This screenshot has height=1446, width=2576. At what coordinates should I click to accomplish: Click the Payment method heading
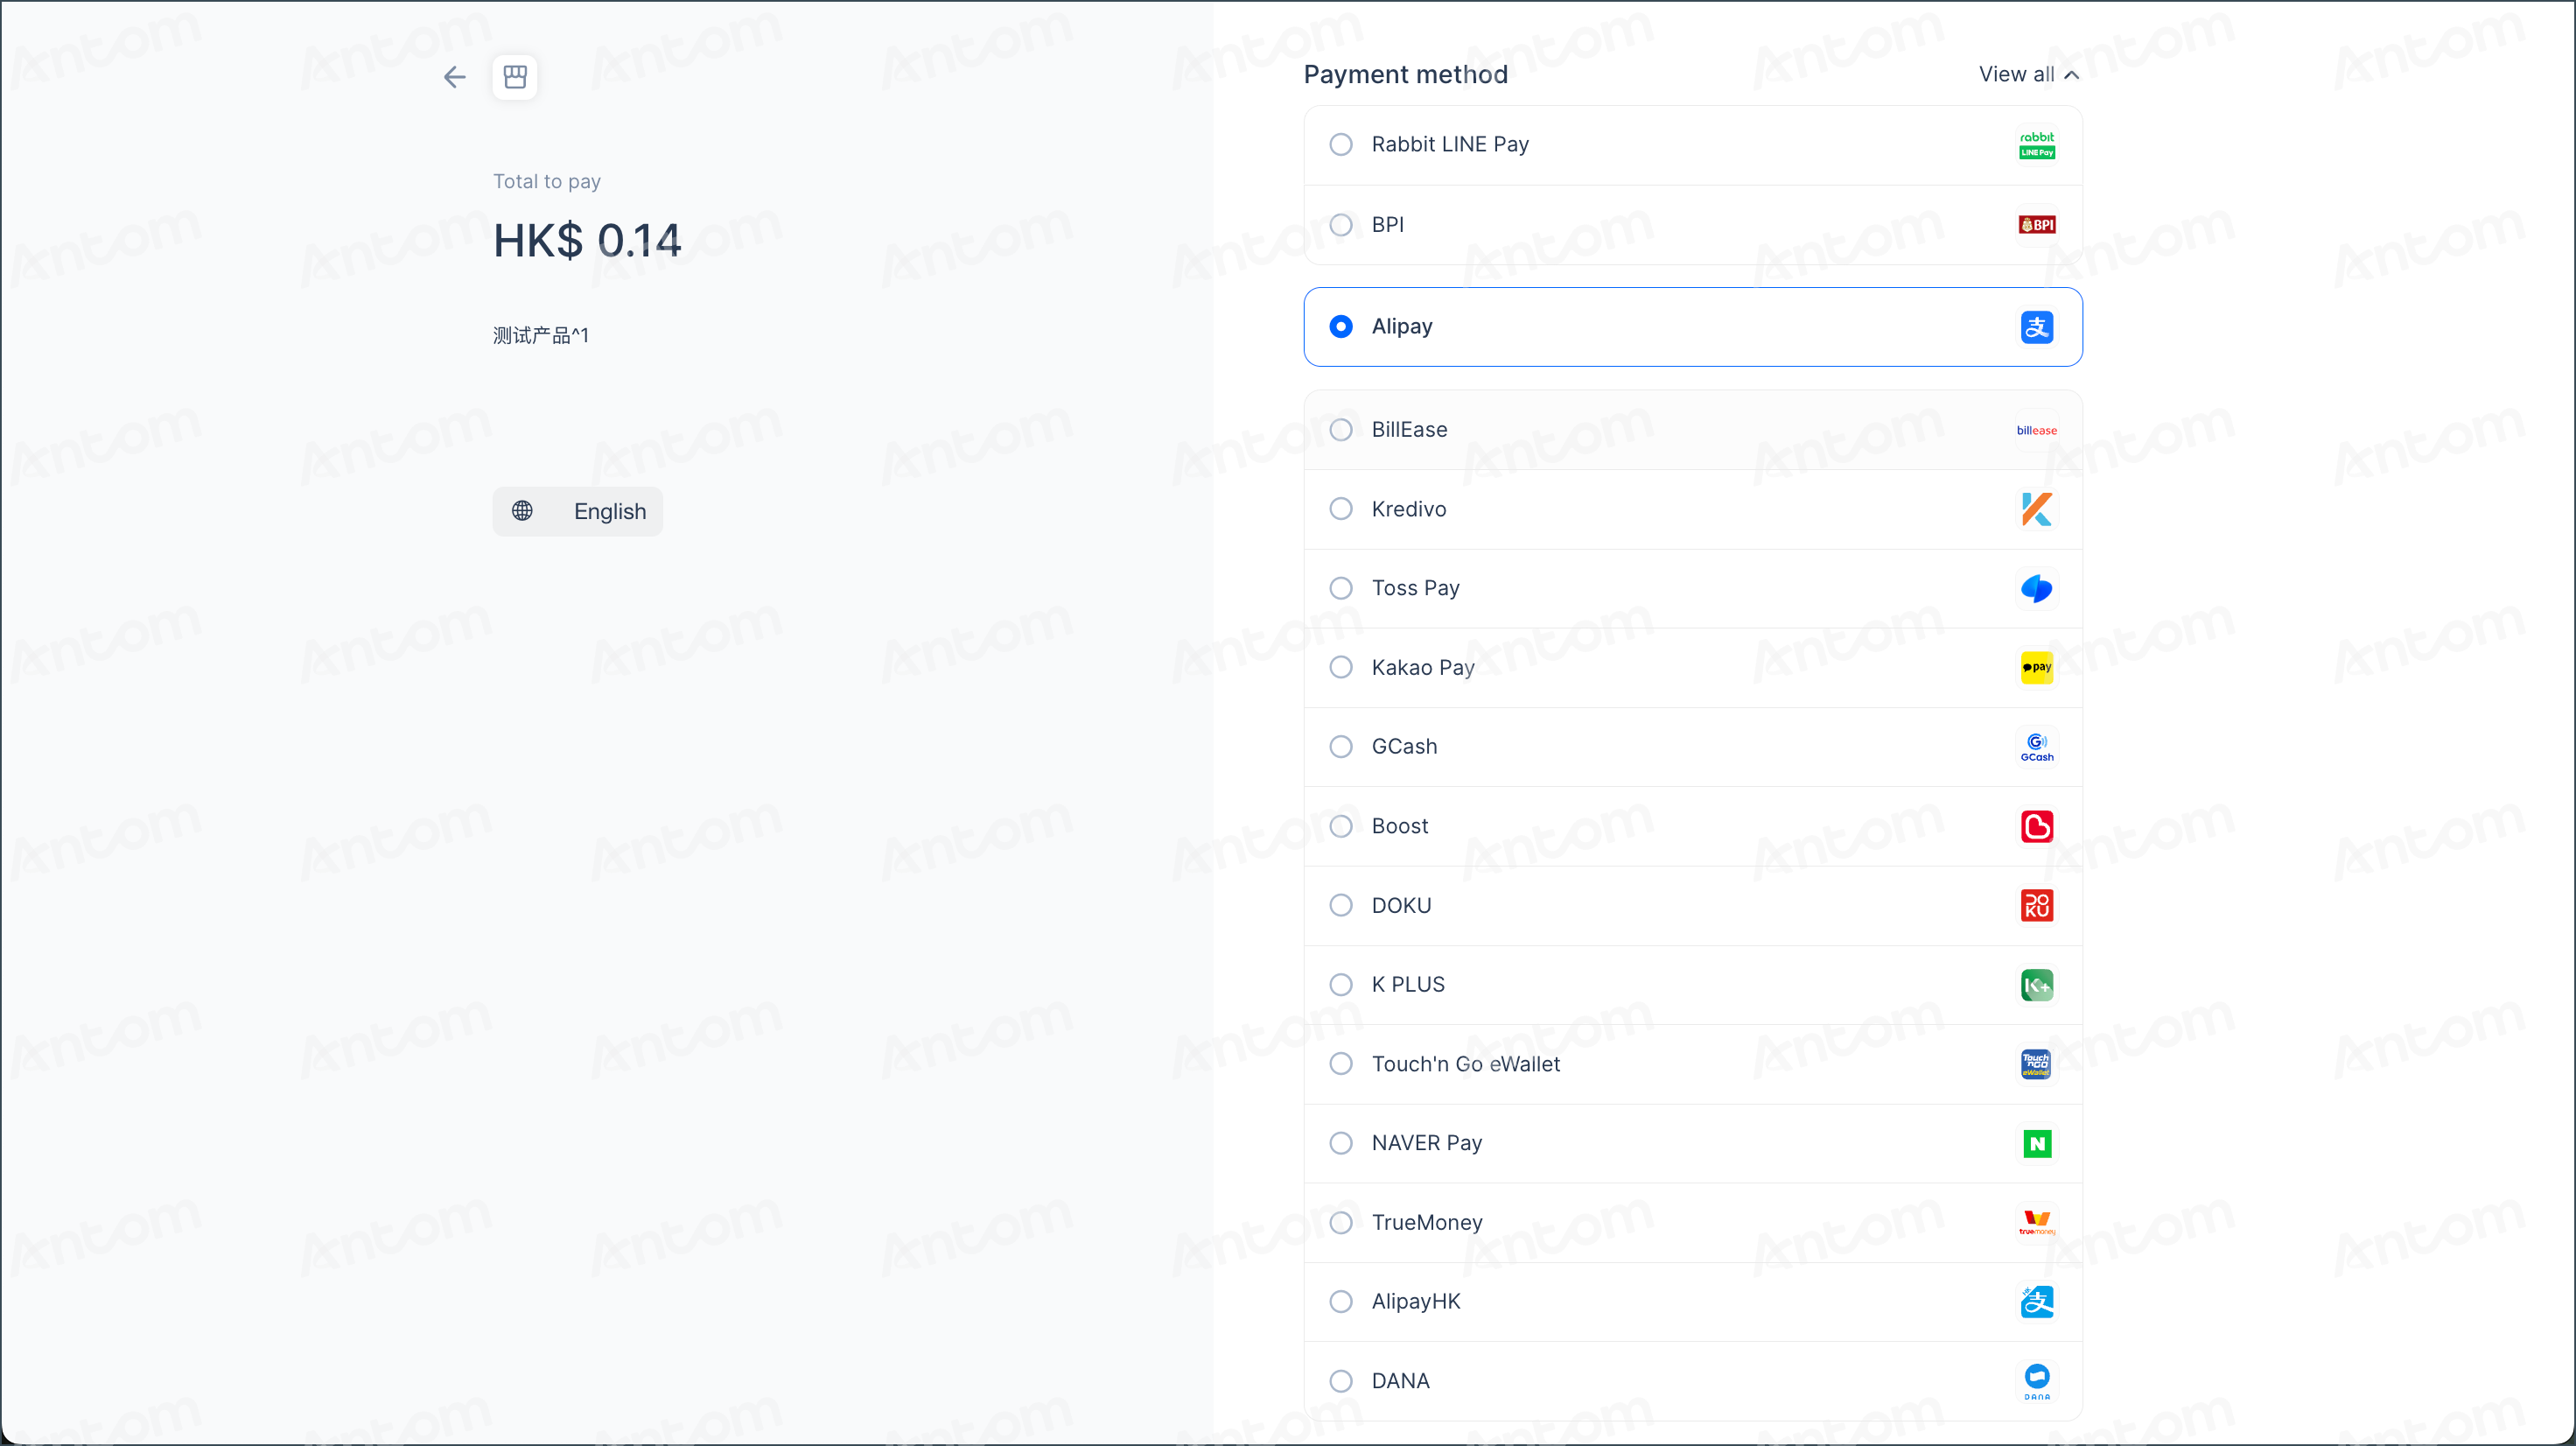[1405, 75]
